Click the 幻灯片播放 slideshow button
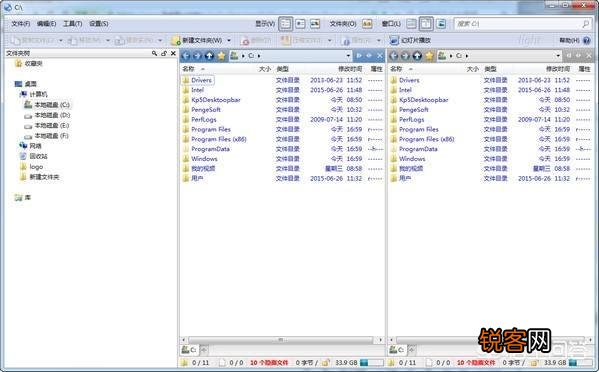The image size is (599, 372). (410, 40)
